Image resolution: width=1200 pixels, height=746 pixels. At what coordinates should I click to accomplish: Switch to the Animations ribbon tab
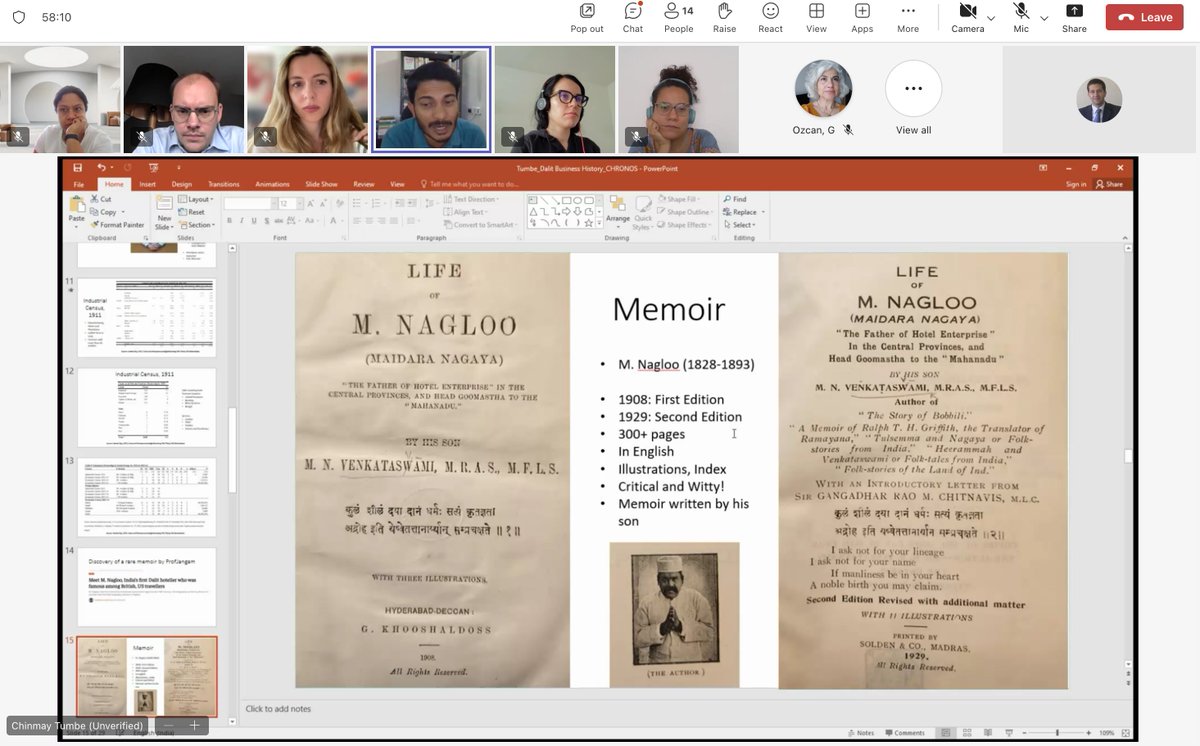point(272,184)
